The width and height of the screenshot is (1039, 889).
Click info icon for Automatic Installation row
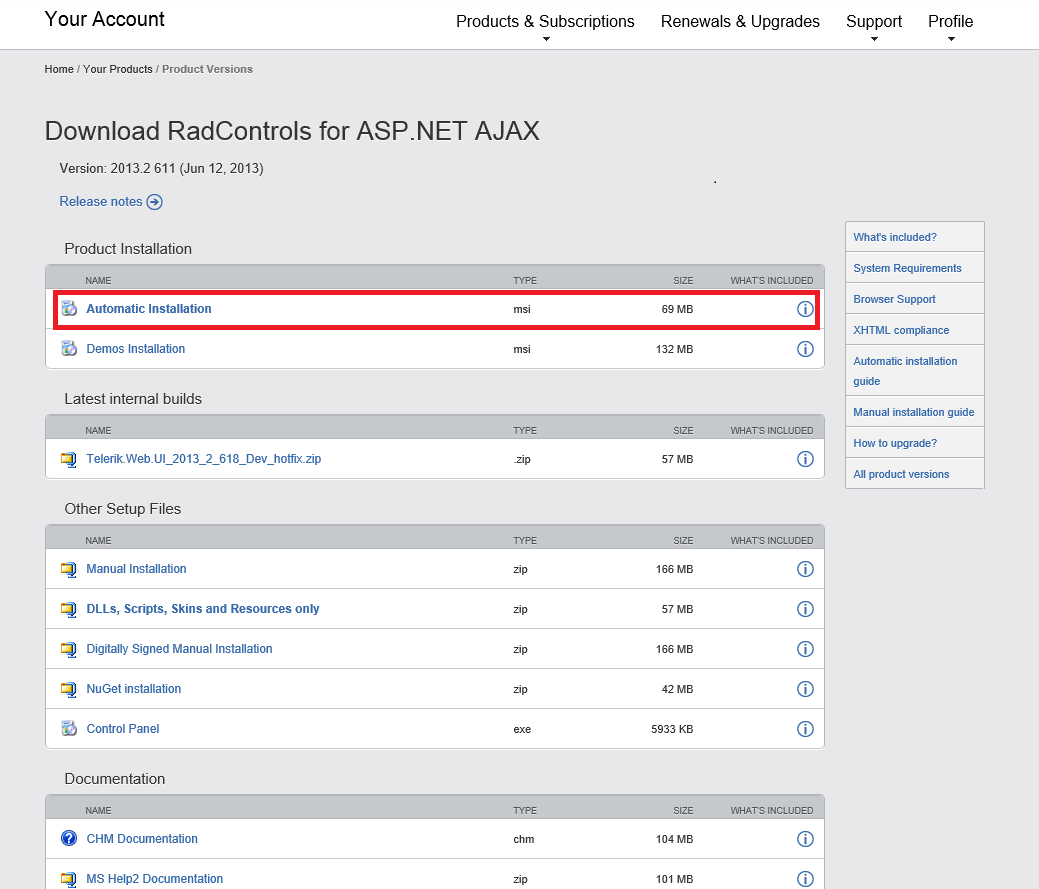pos(805,309)
